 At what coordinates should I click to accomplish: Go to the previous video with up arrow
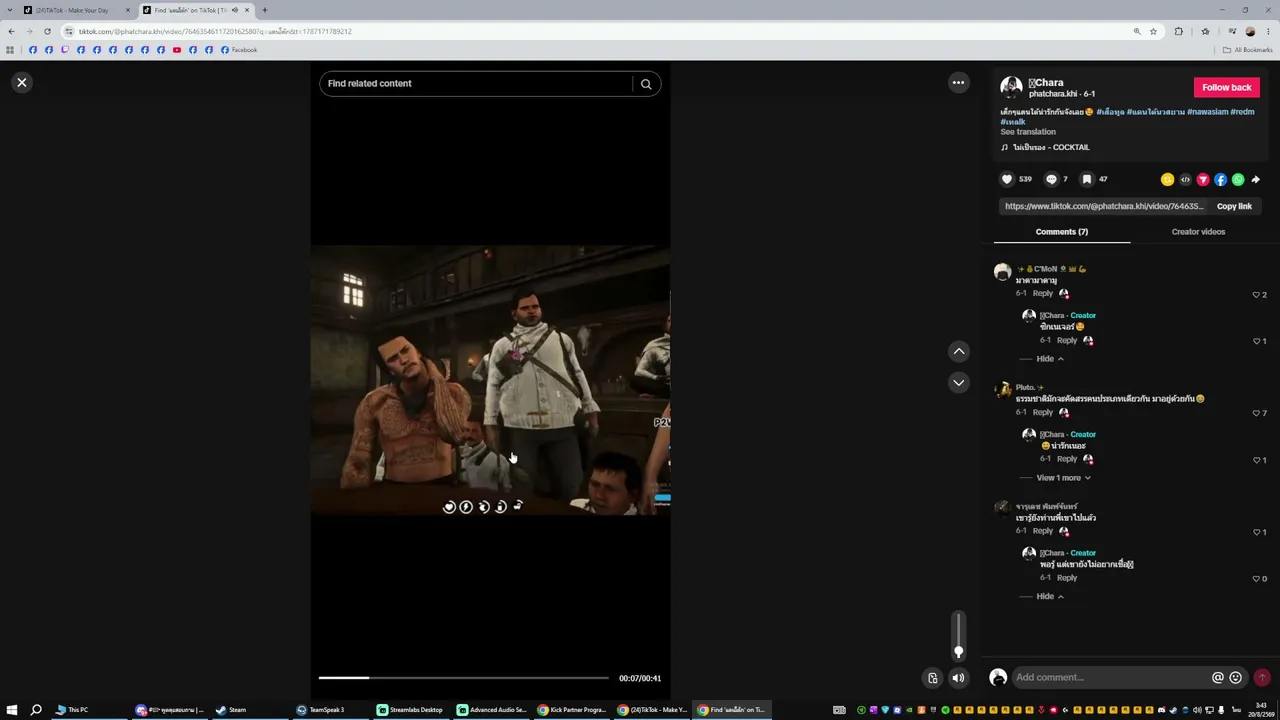coord(959,351)
